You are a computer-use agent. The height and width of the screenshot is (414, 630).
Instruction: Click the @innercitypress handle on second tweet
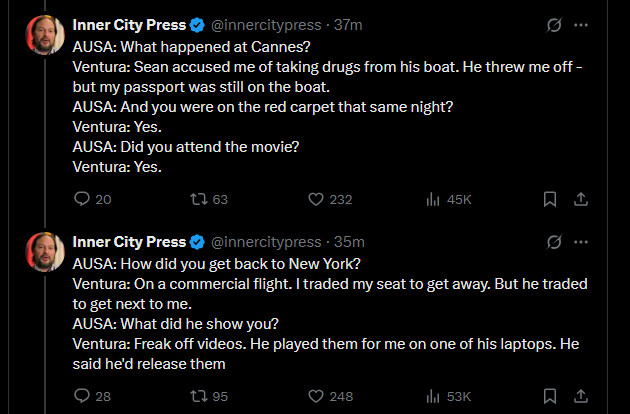266,242
